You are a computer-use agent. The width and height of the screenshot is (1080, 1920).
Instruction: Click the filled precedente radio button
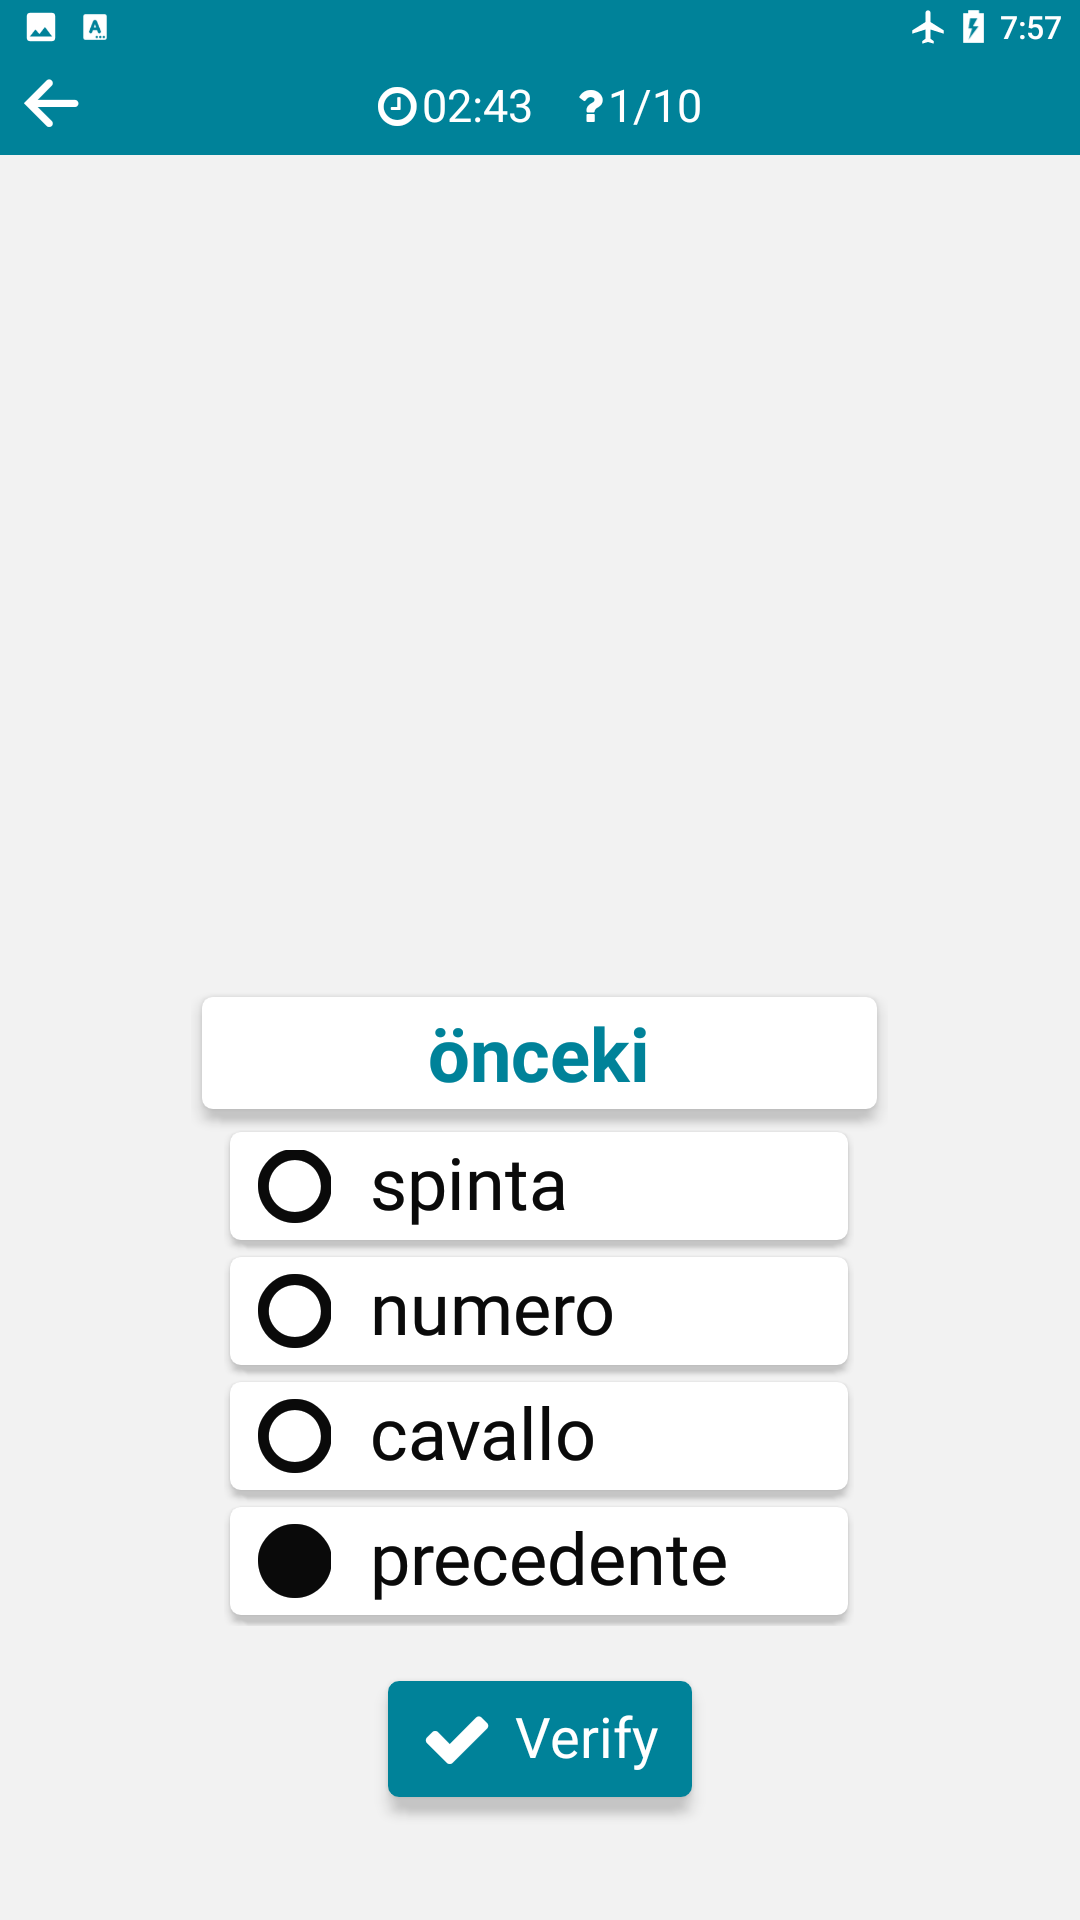click(295, 1561)
